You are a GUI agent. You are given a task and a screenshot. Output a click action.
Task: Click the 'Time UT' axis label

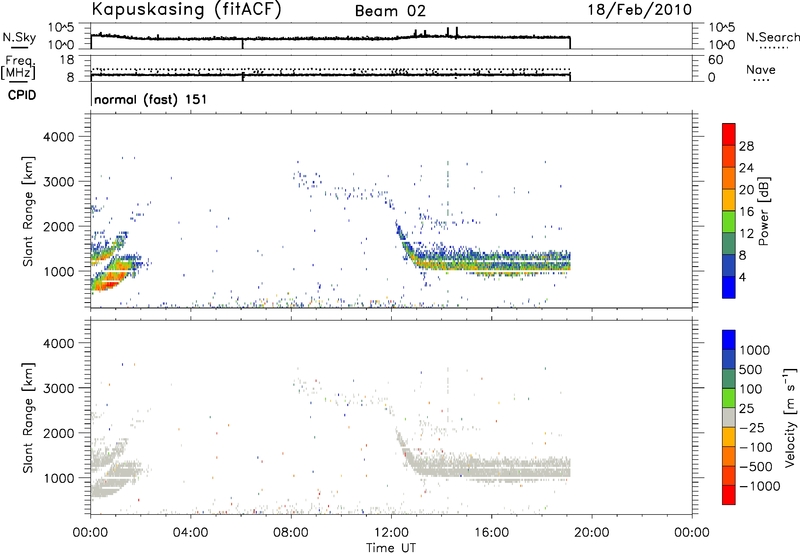pyautogui.click(x=391, y=548)
